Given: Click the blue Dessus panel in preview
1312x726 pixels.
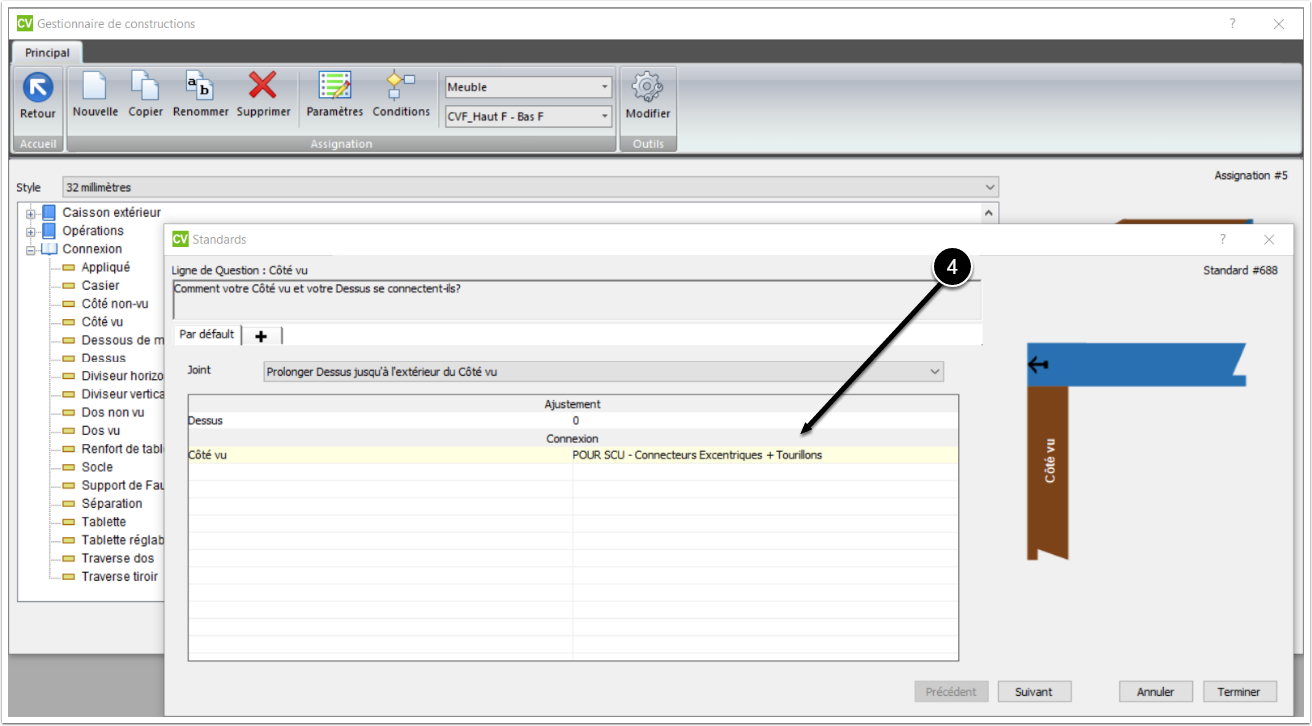Looking at the screenshot, I should (x=1137, y=365).
